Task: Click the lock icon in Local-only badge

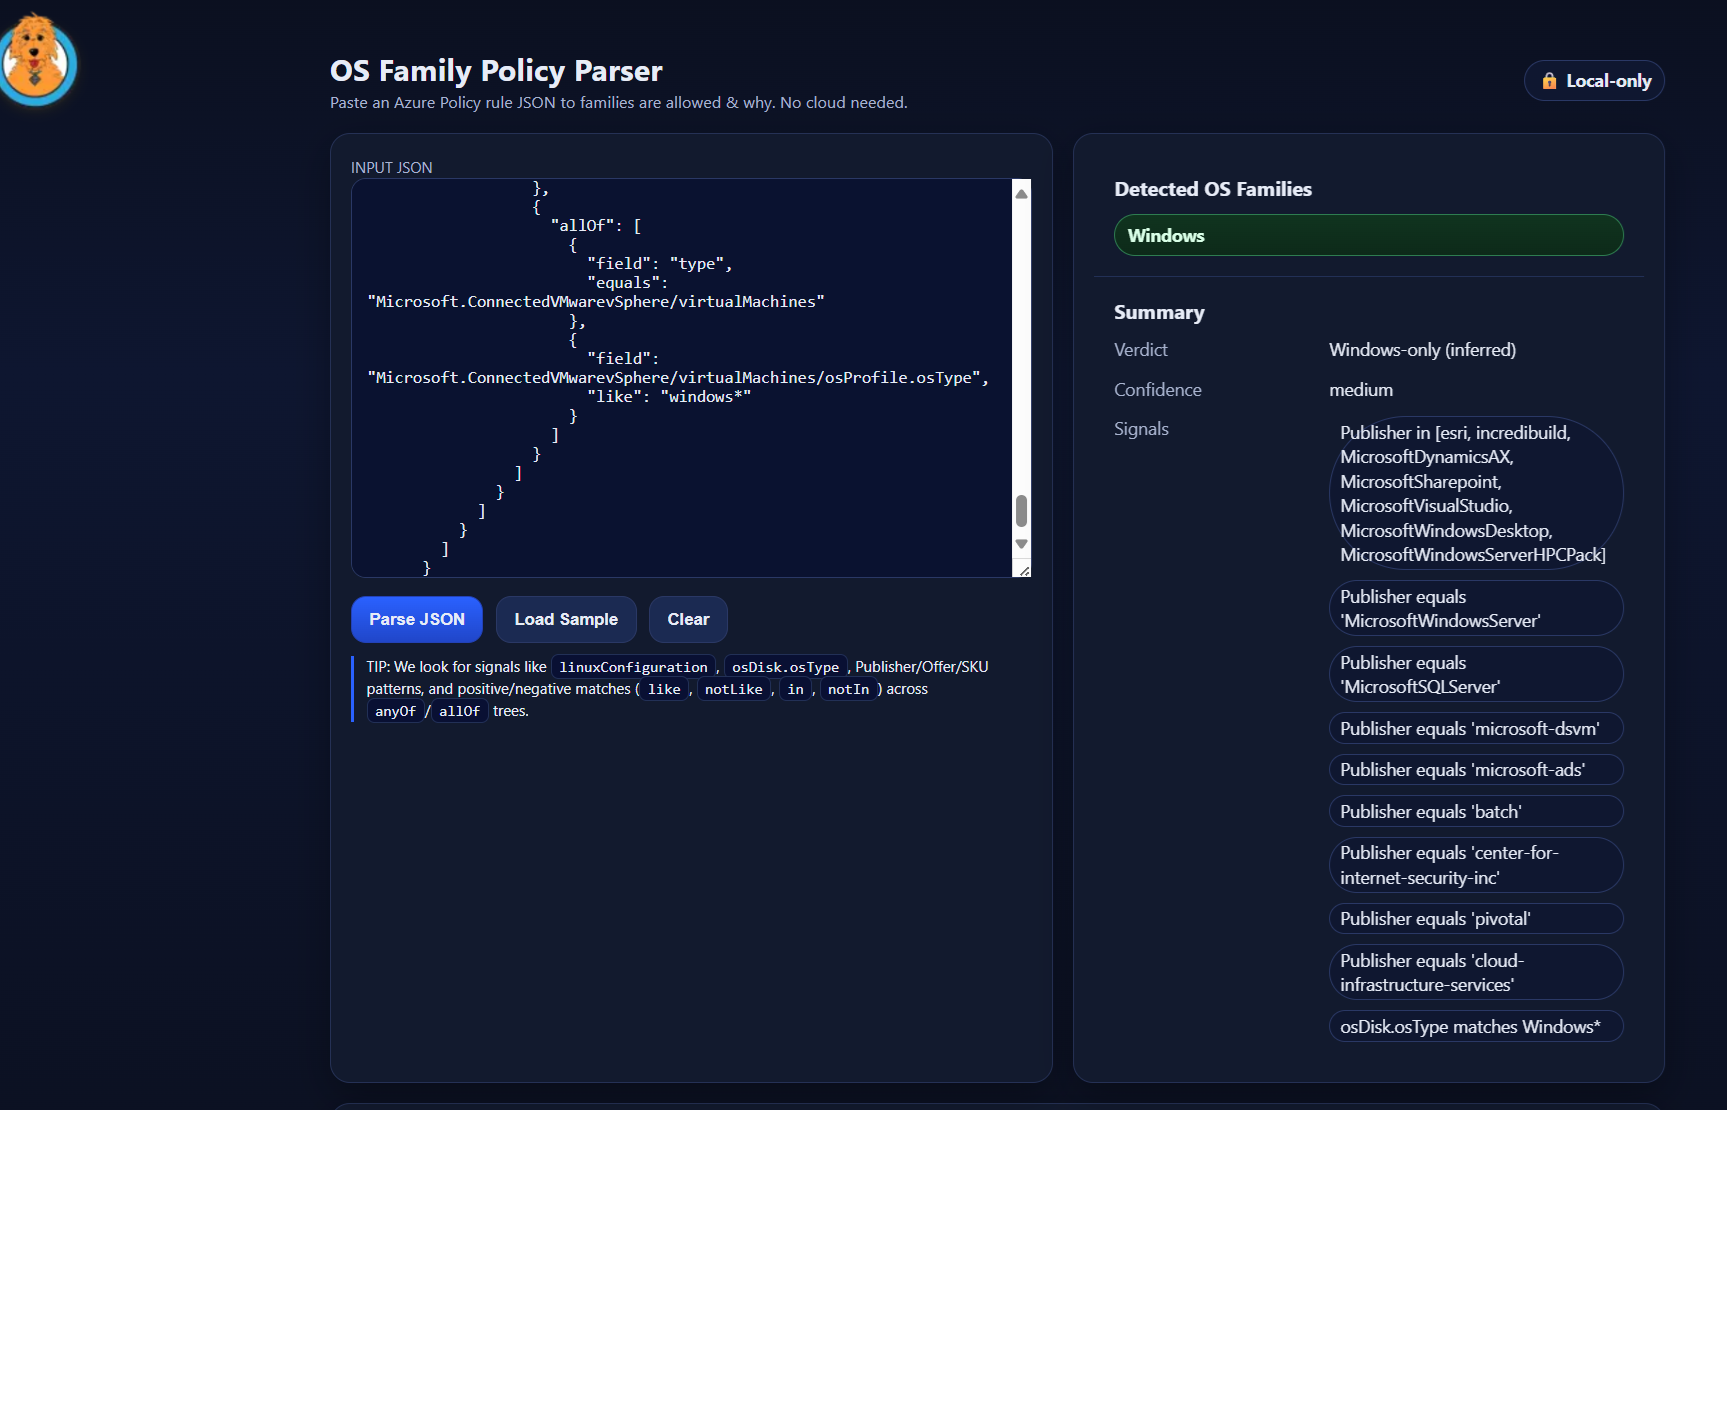Action: coord(1548,81)
